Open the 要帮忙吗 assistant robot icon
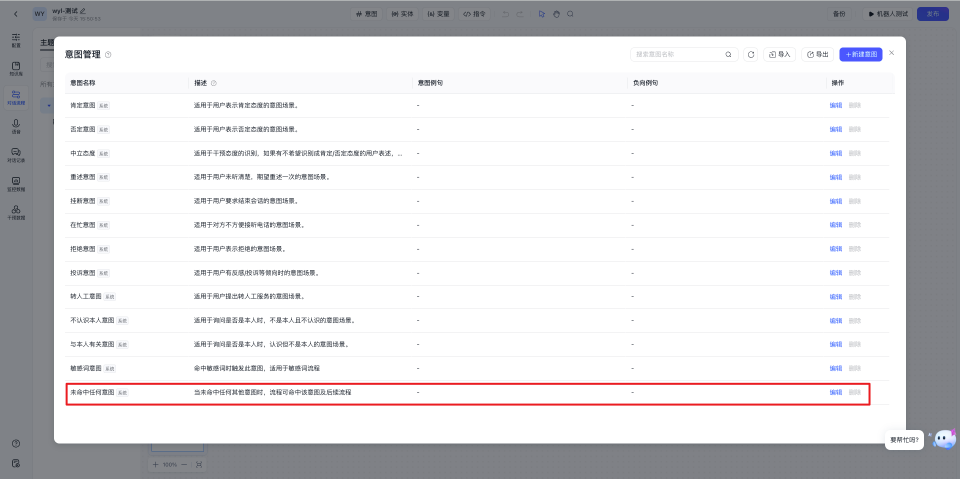Viewport: 960px width, 479px height. coord(944,440)
